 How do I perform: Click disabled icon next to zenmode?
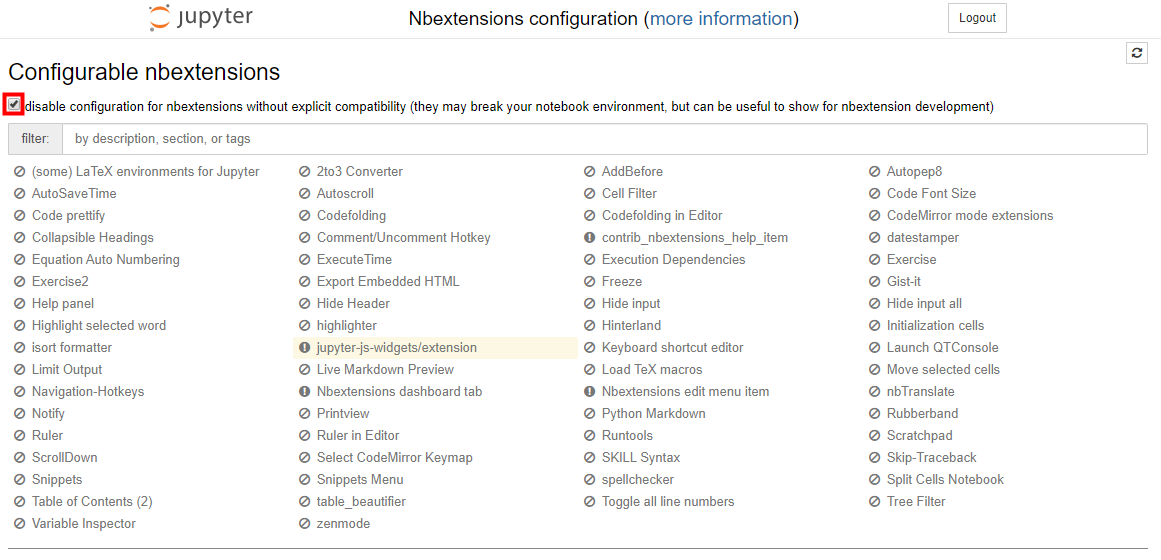pos(304,524)
